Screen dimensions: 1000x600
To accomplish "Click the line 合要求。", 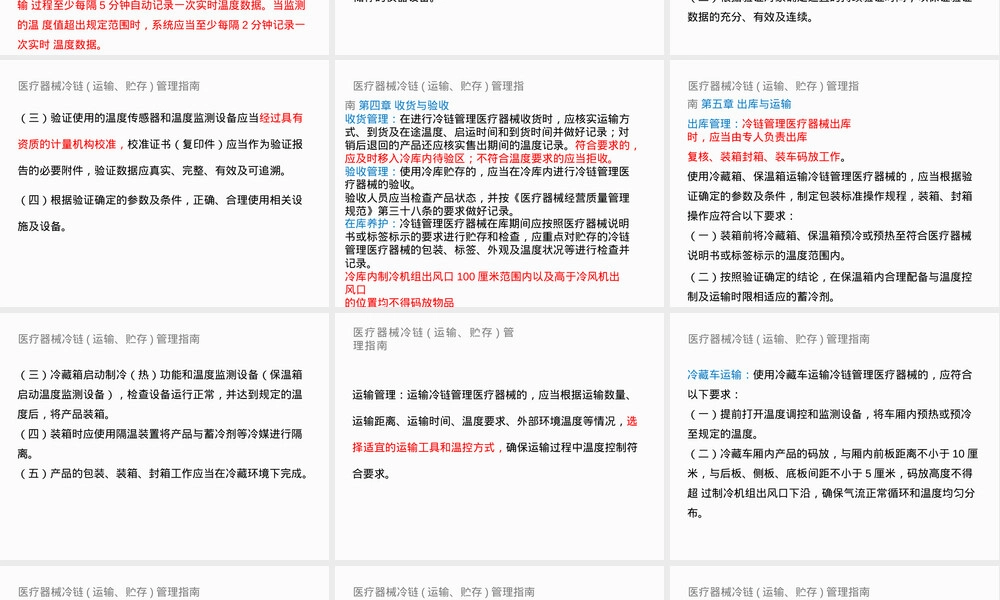I will 372,474.
